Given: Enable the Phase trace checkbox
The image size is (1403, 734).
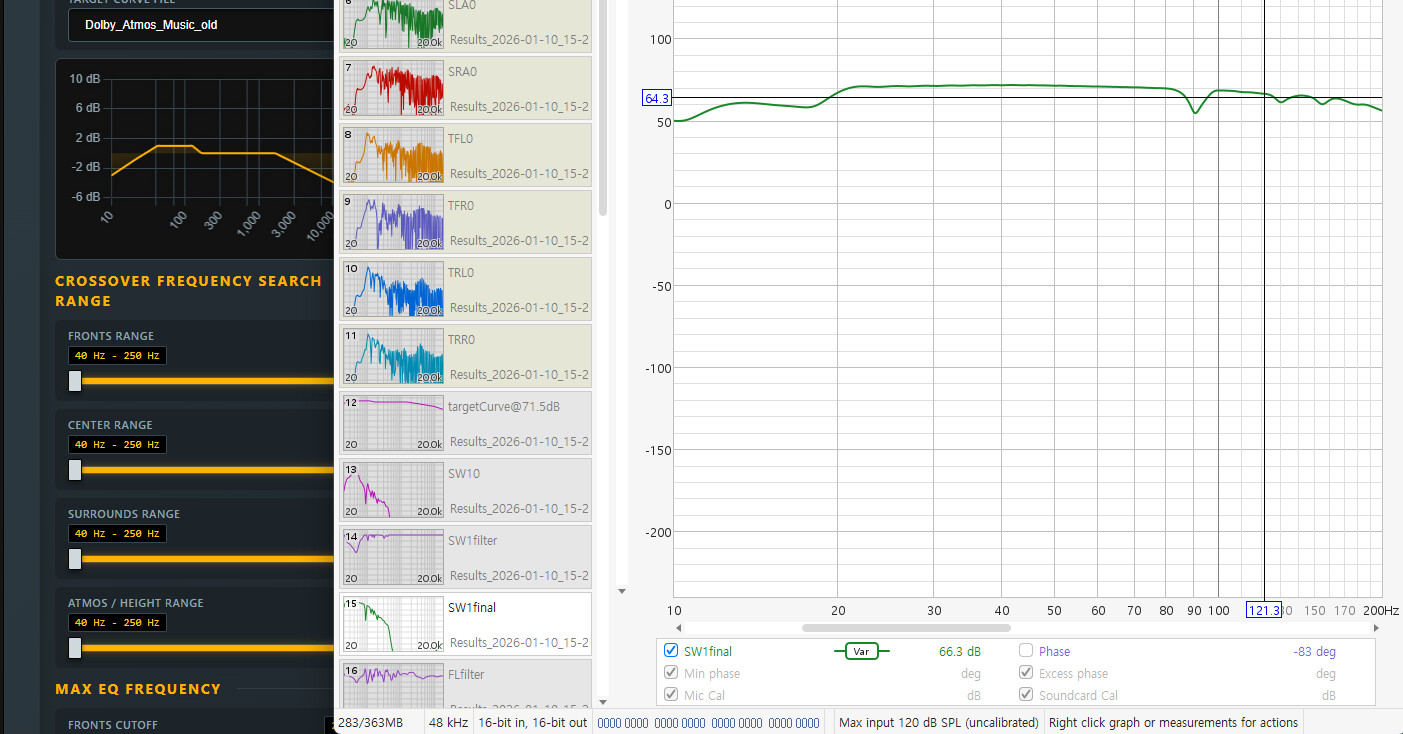Looking at the screenshot, I should (x=1026, y=651).
